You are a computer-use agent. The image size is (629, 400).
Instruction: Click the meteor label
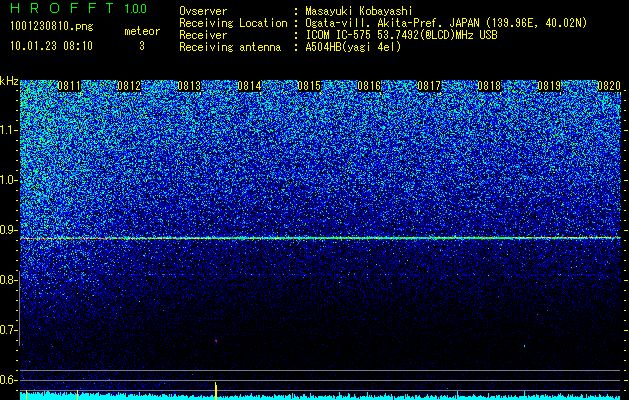142,31
